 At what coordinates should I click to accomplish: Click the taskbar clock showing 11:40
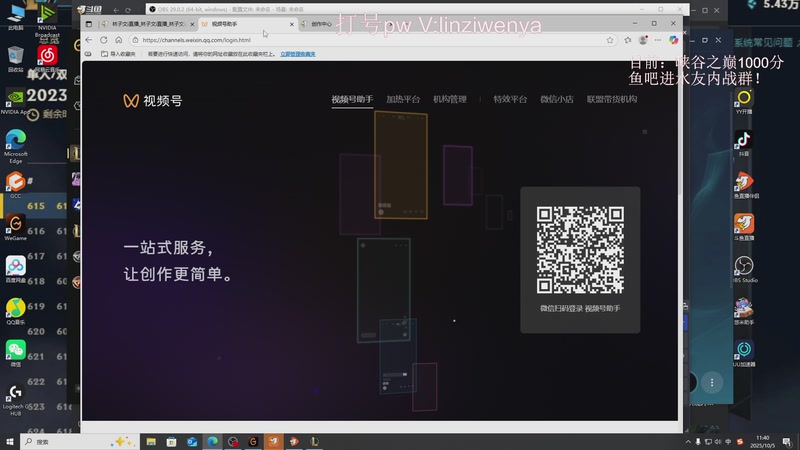pos(763,441)
